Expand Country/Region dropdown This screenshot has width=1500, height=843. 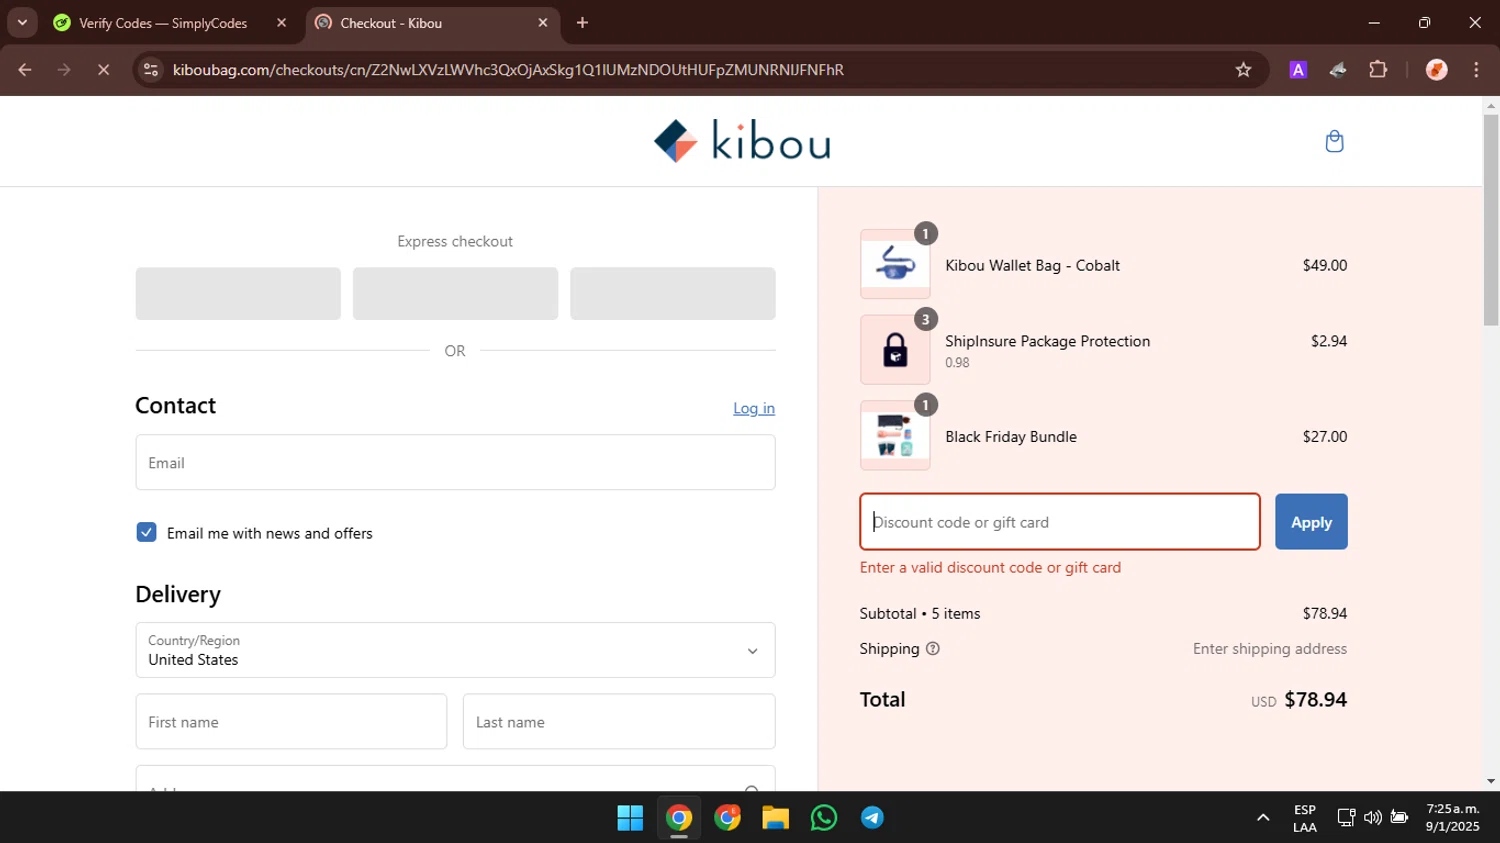[455, 650]
